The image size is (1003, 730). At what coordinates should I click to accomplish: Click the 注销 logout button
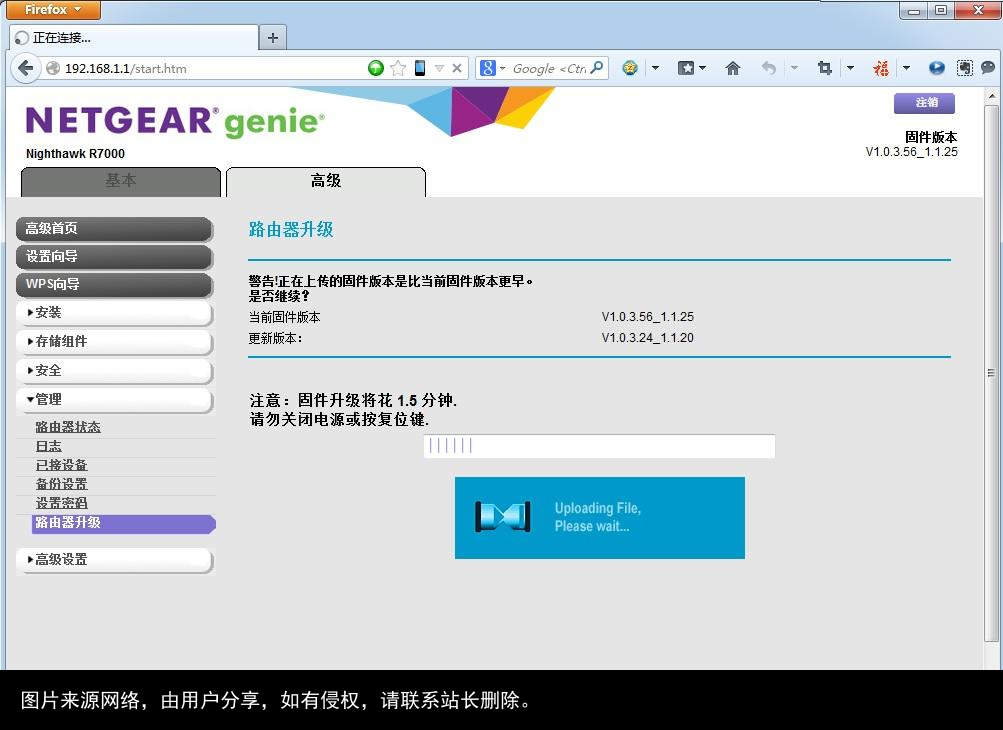coord(923,103)
